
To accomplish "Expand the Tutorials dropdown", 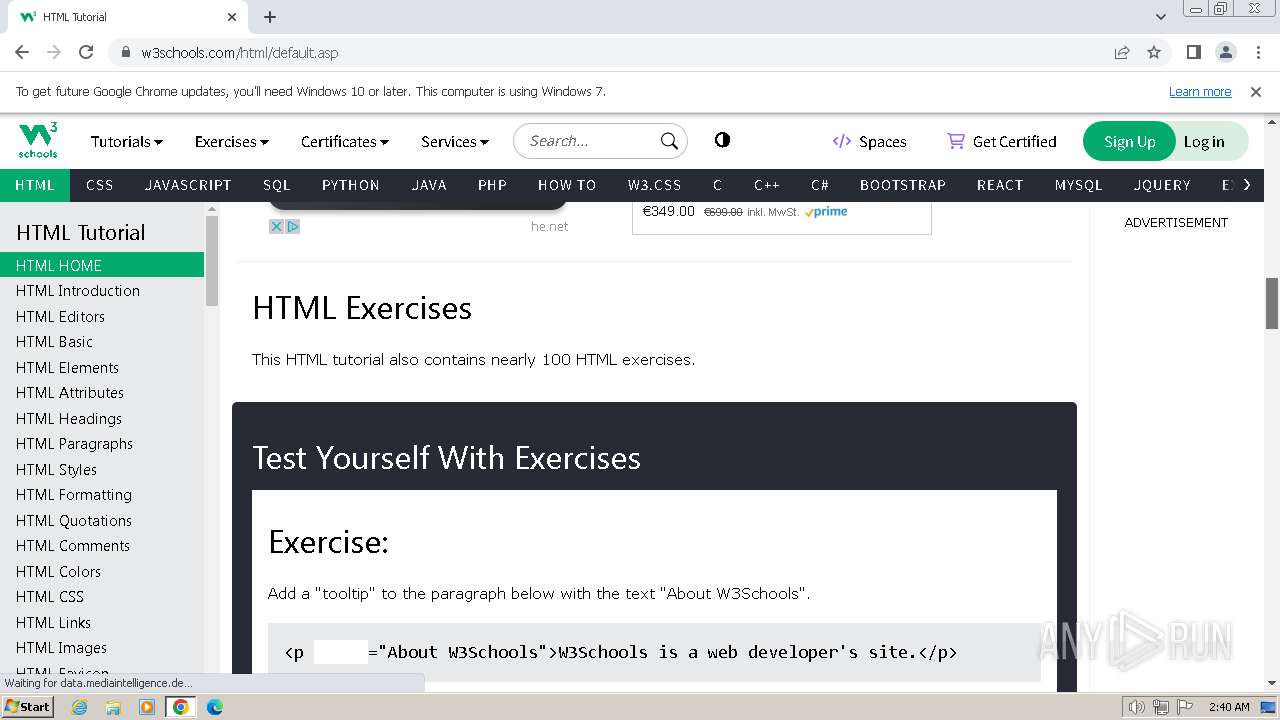I will 126,141.
